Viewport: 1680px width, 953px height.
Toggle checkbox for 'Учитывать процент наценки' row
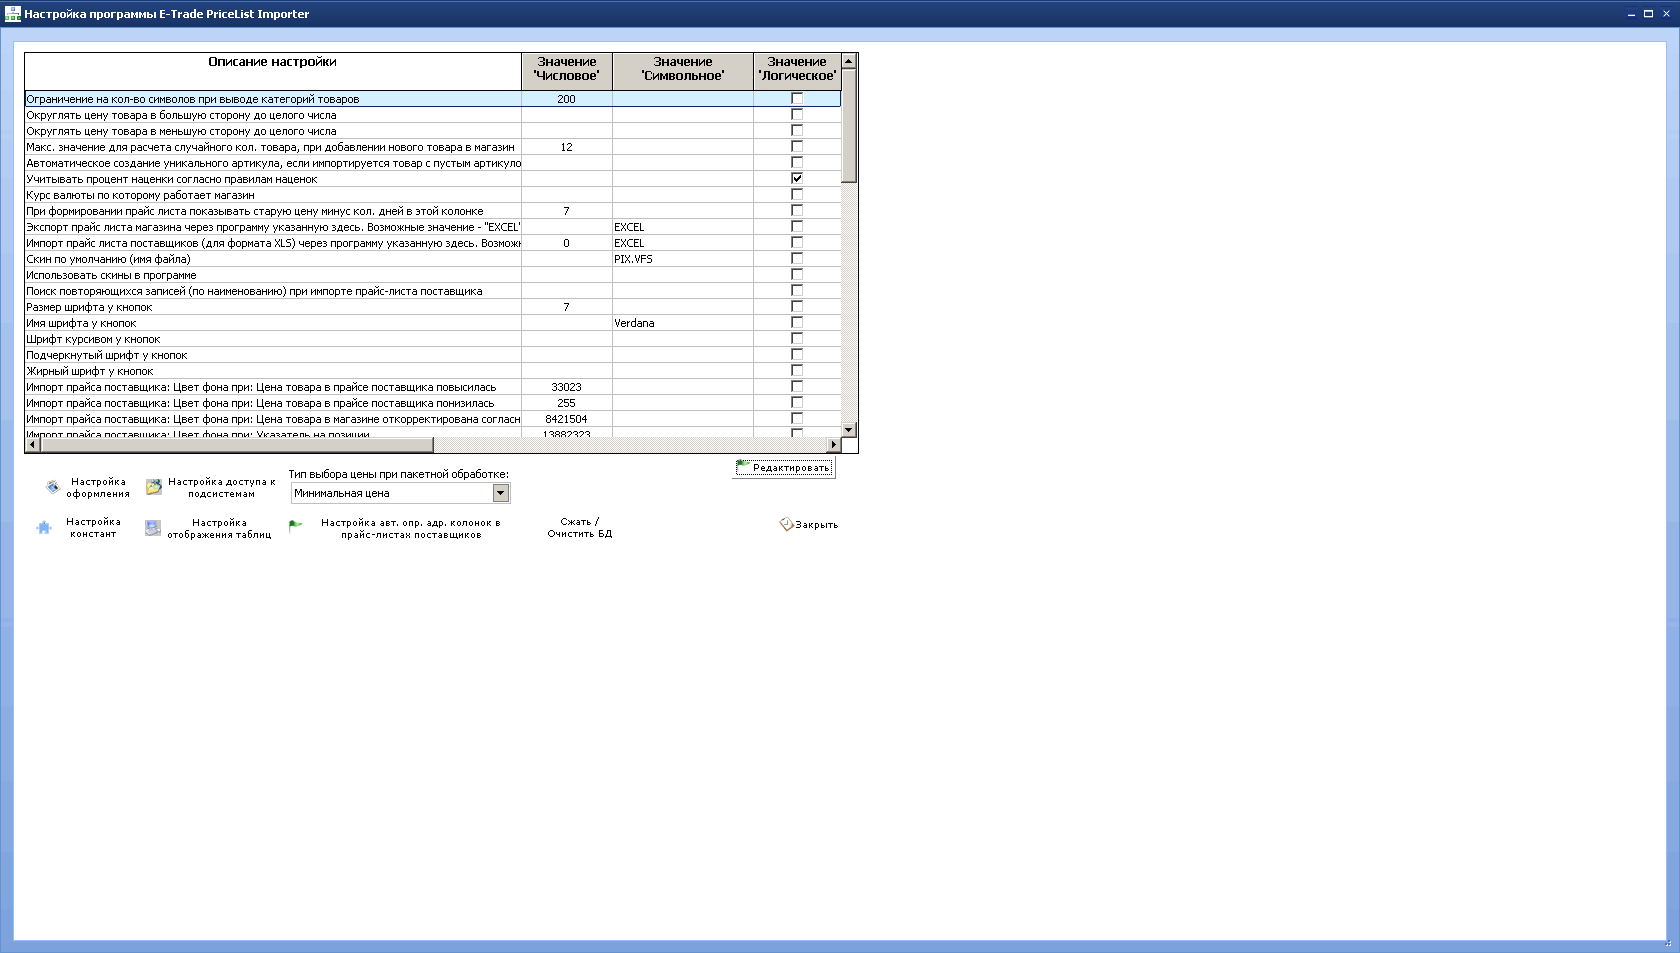click(797, 178)
